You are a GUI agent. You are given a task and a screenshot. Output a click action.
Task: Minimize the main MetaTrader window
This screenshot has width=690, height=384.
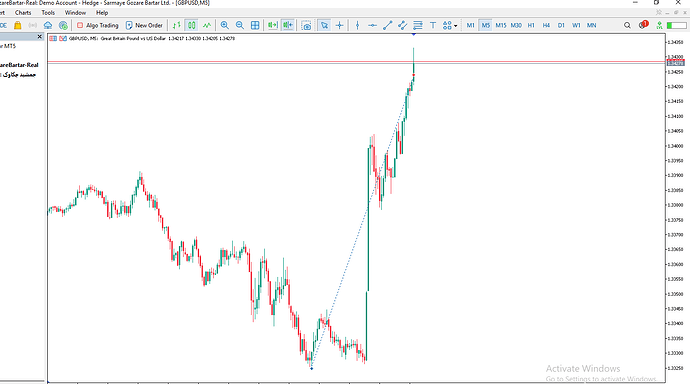635,3
